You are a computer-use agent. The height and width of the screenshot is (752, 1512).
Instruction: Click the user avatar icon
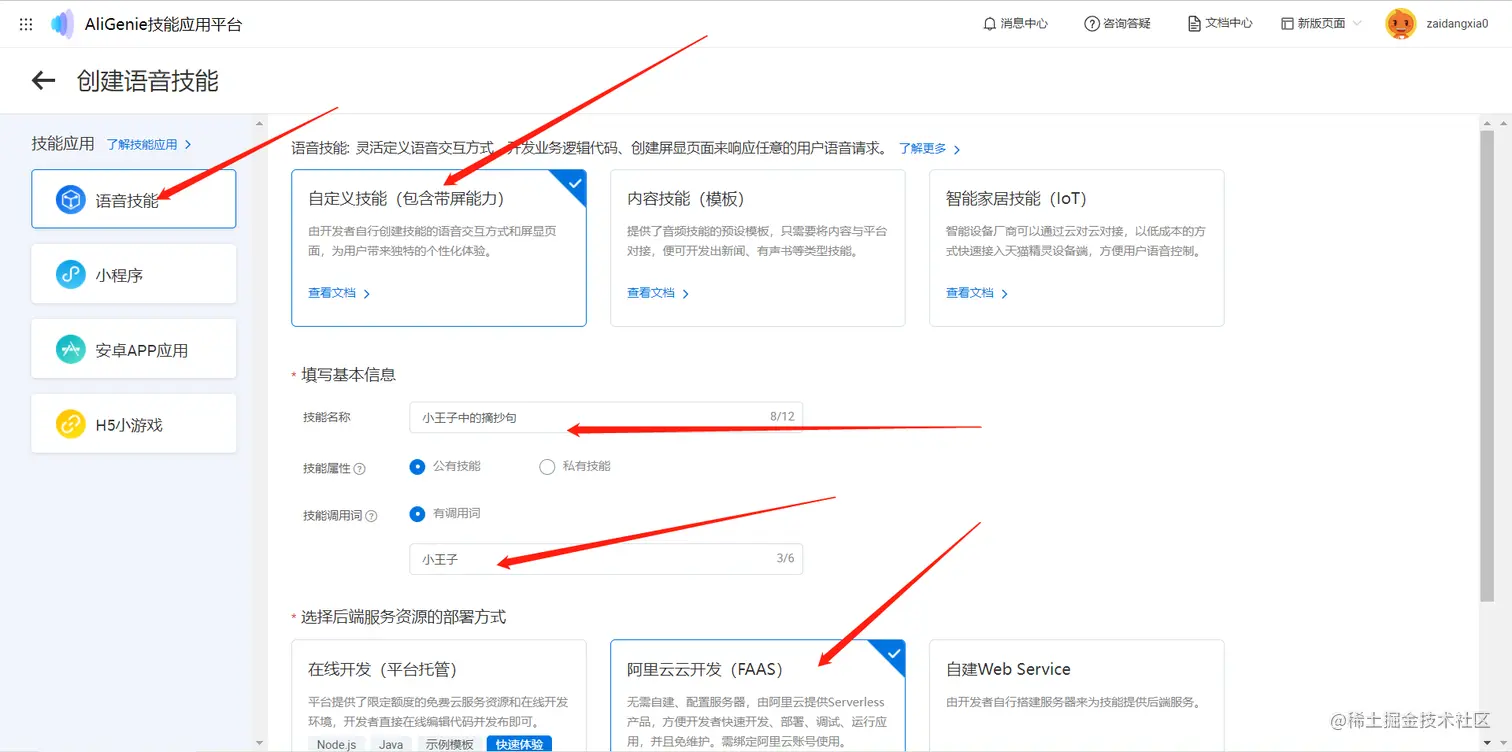point(1401,24)
